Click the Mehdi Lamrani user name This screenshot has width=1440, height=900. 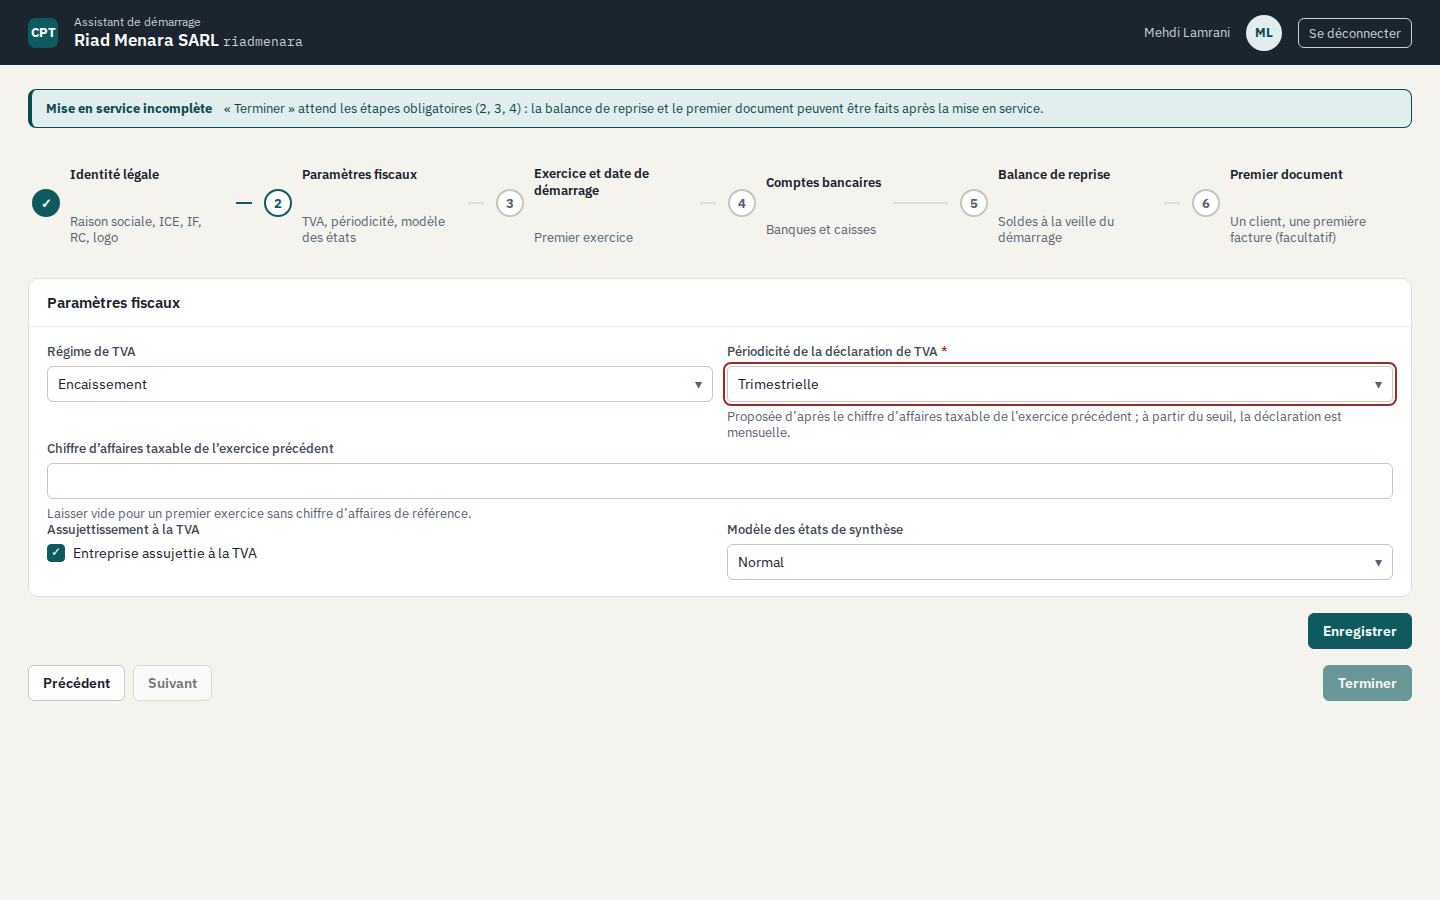(x=1187, y=33)
